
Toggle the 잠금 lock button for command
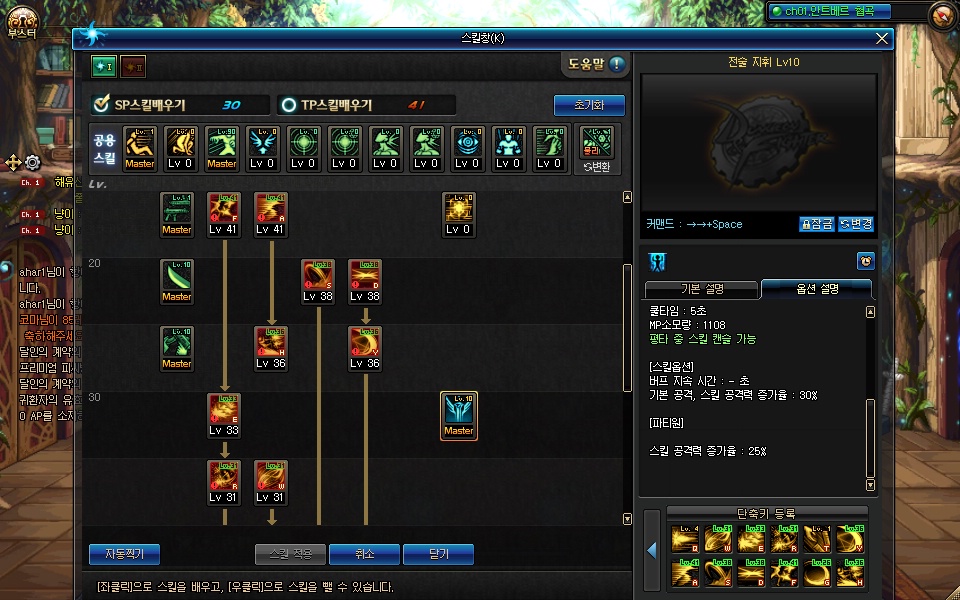tap(817, 224)
